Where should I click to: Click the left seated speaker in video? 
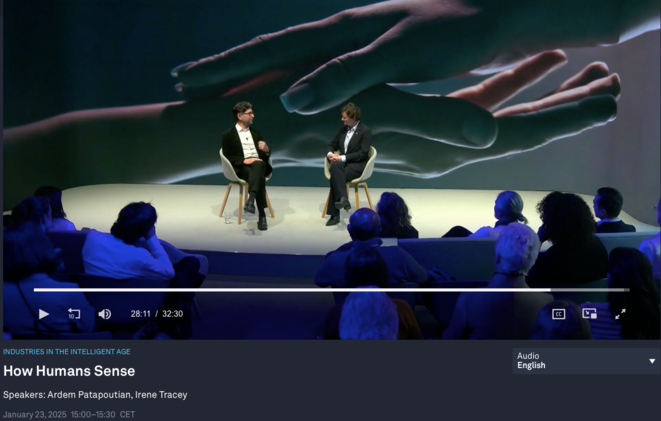(x=247, y=160)
